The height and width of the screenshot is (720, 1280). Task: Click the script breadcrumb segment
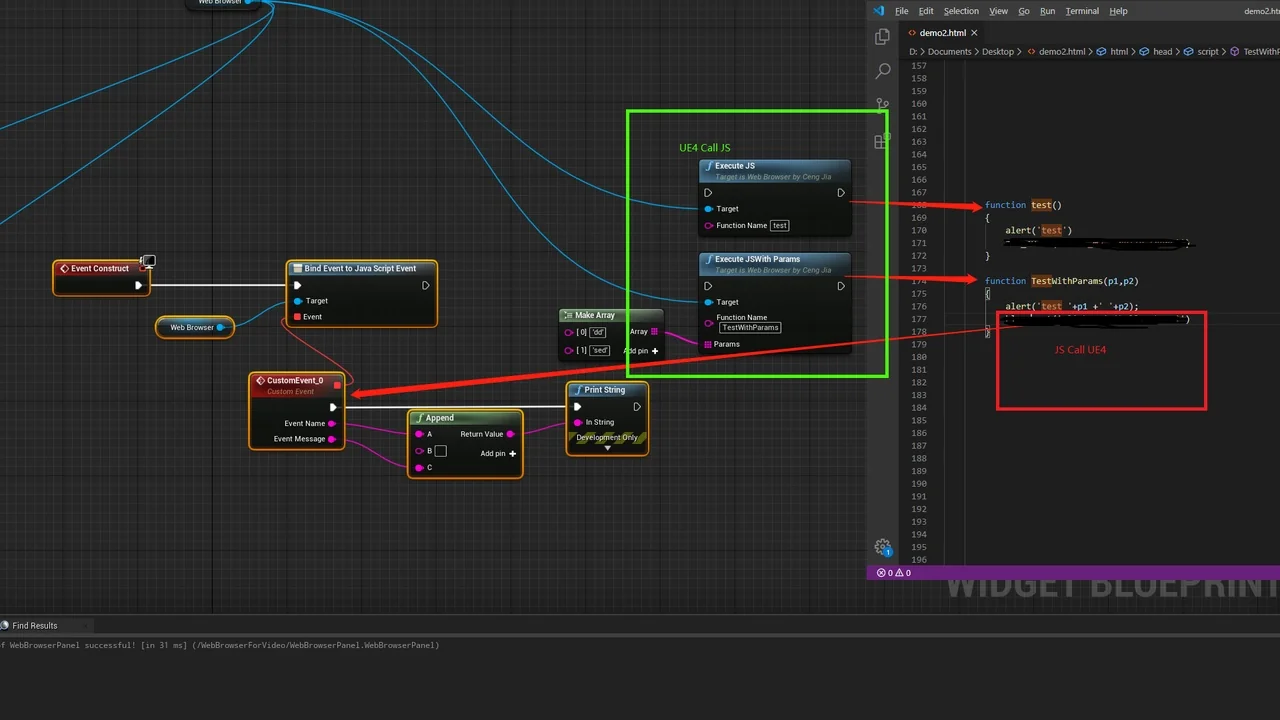1208,51
